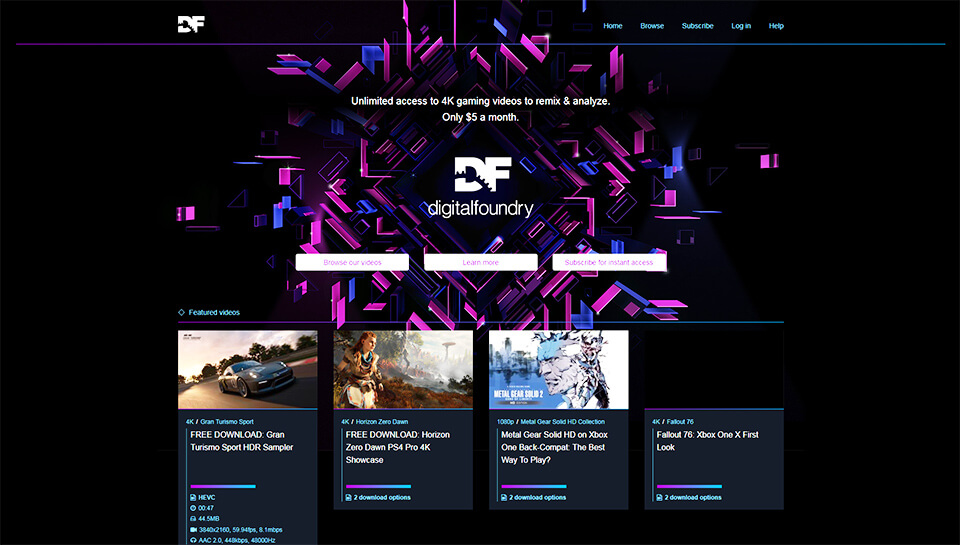This screenshot has height=545, width=960.
Task: Click the diamond icon beside Featured videos
Action: (181, 312)
